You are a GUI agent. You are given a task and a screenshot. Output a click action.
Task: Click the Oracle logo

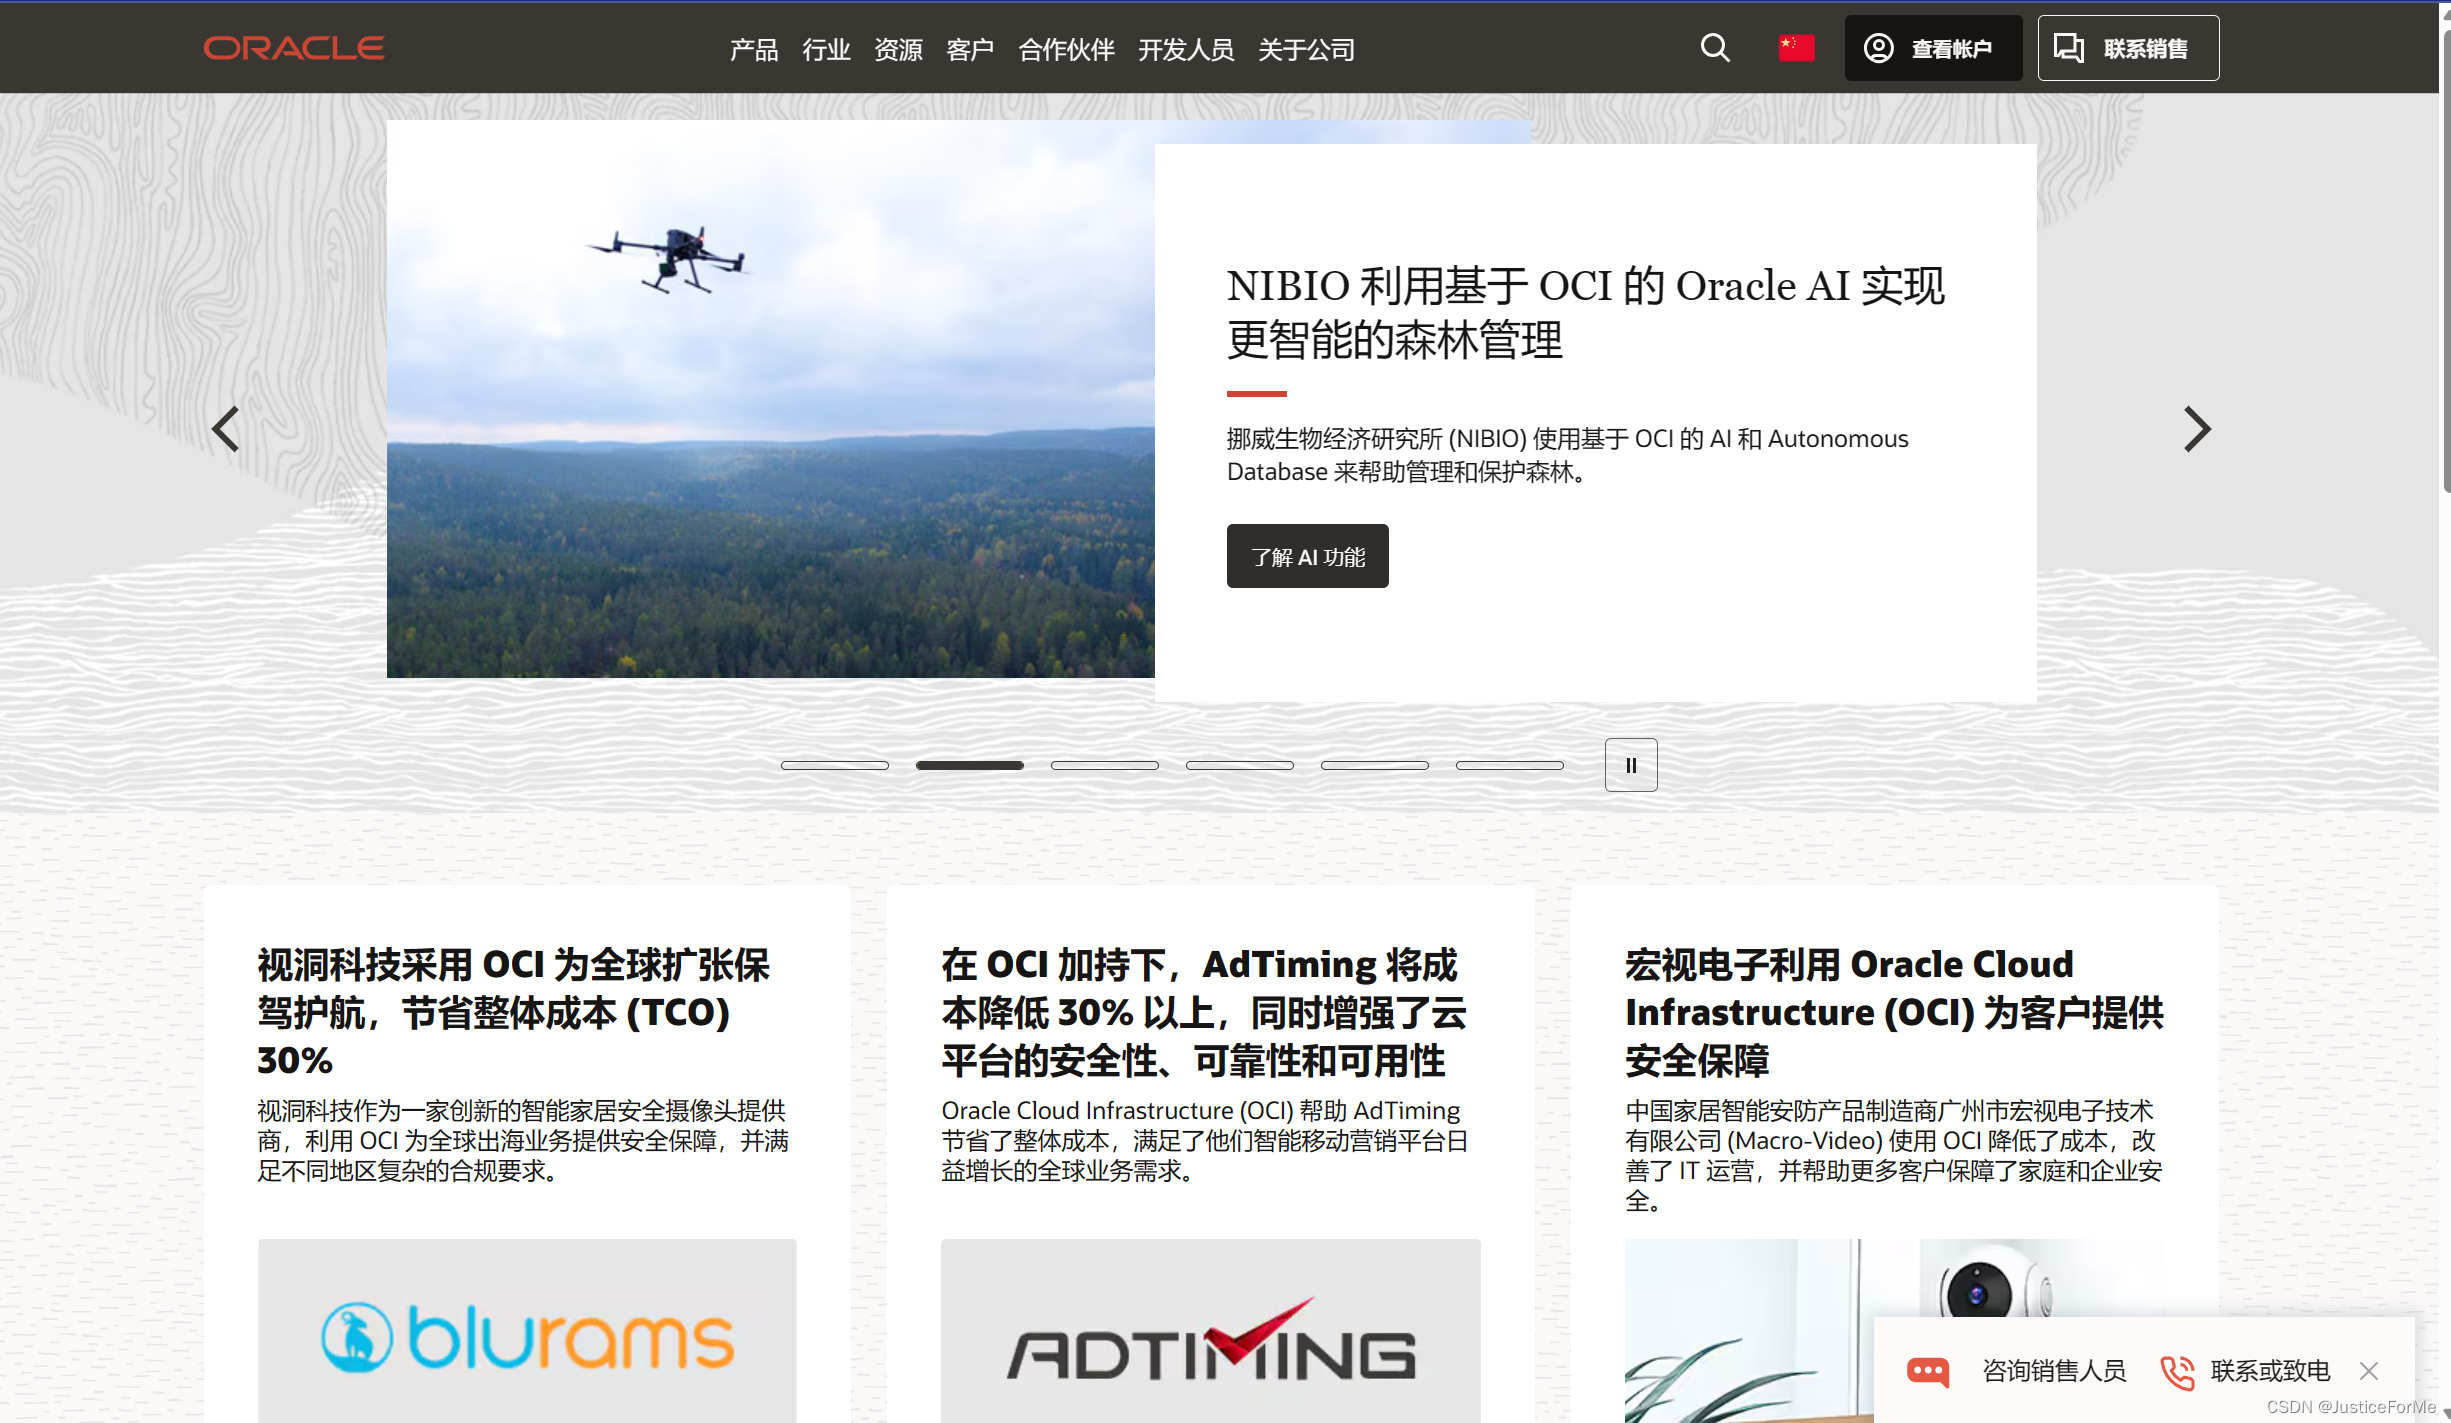(293, 48)
